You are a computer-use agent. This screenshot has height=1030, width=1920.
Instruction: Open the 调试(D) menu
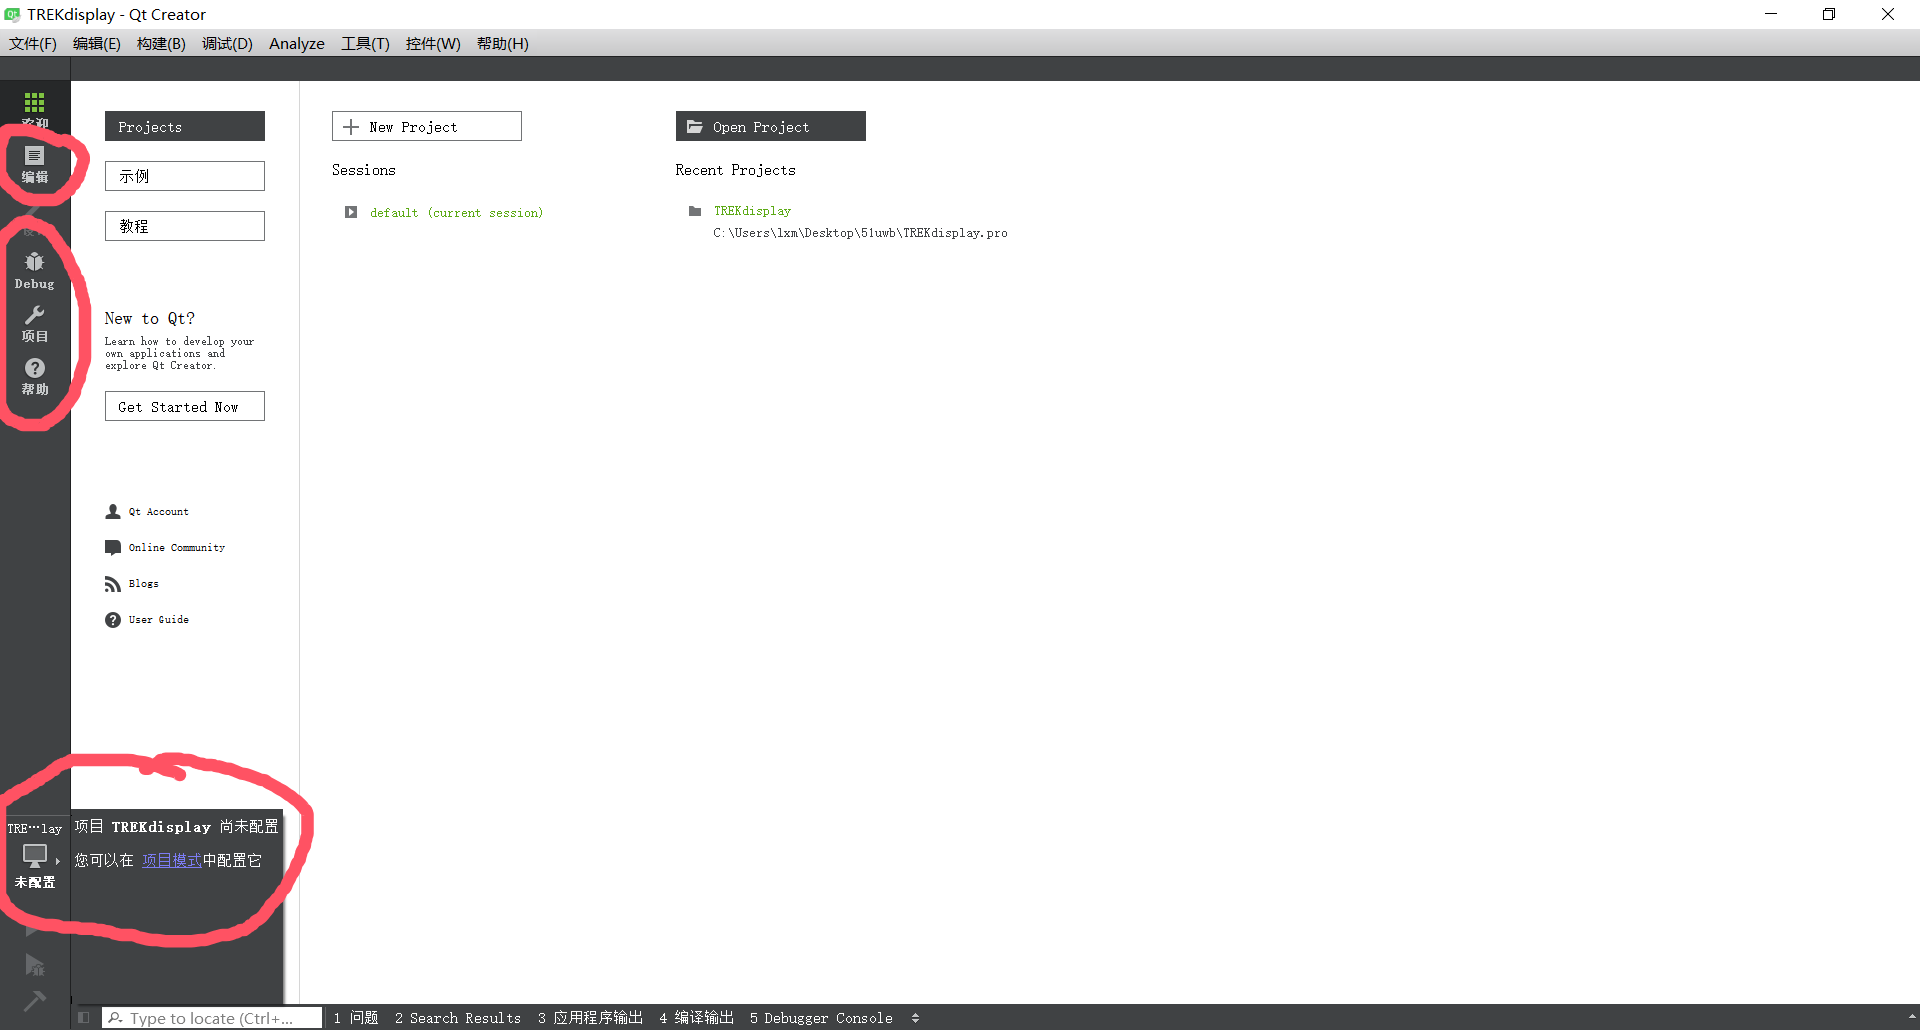click(x=227, y=43)
